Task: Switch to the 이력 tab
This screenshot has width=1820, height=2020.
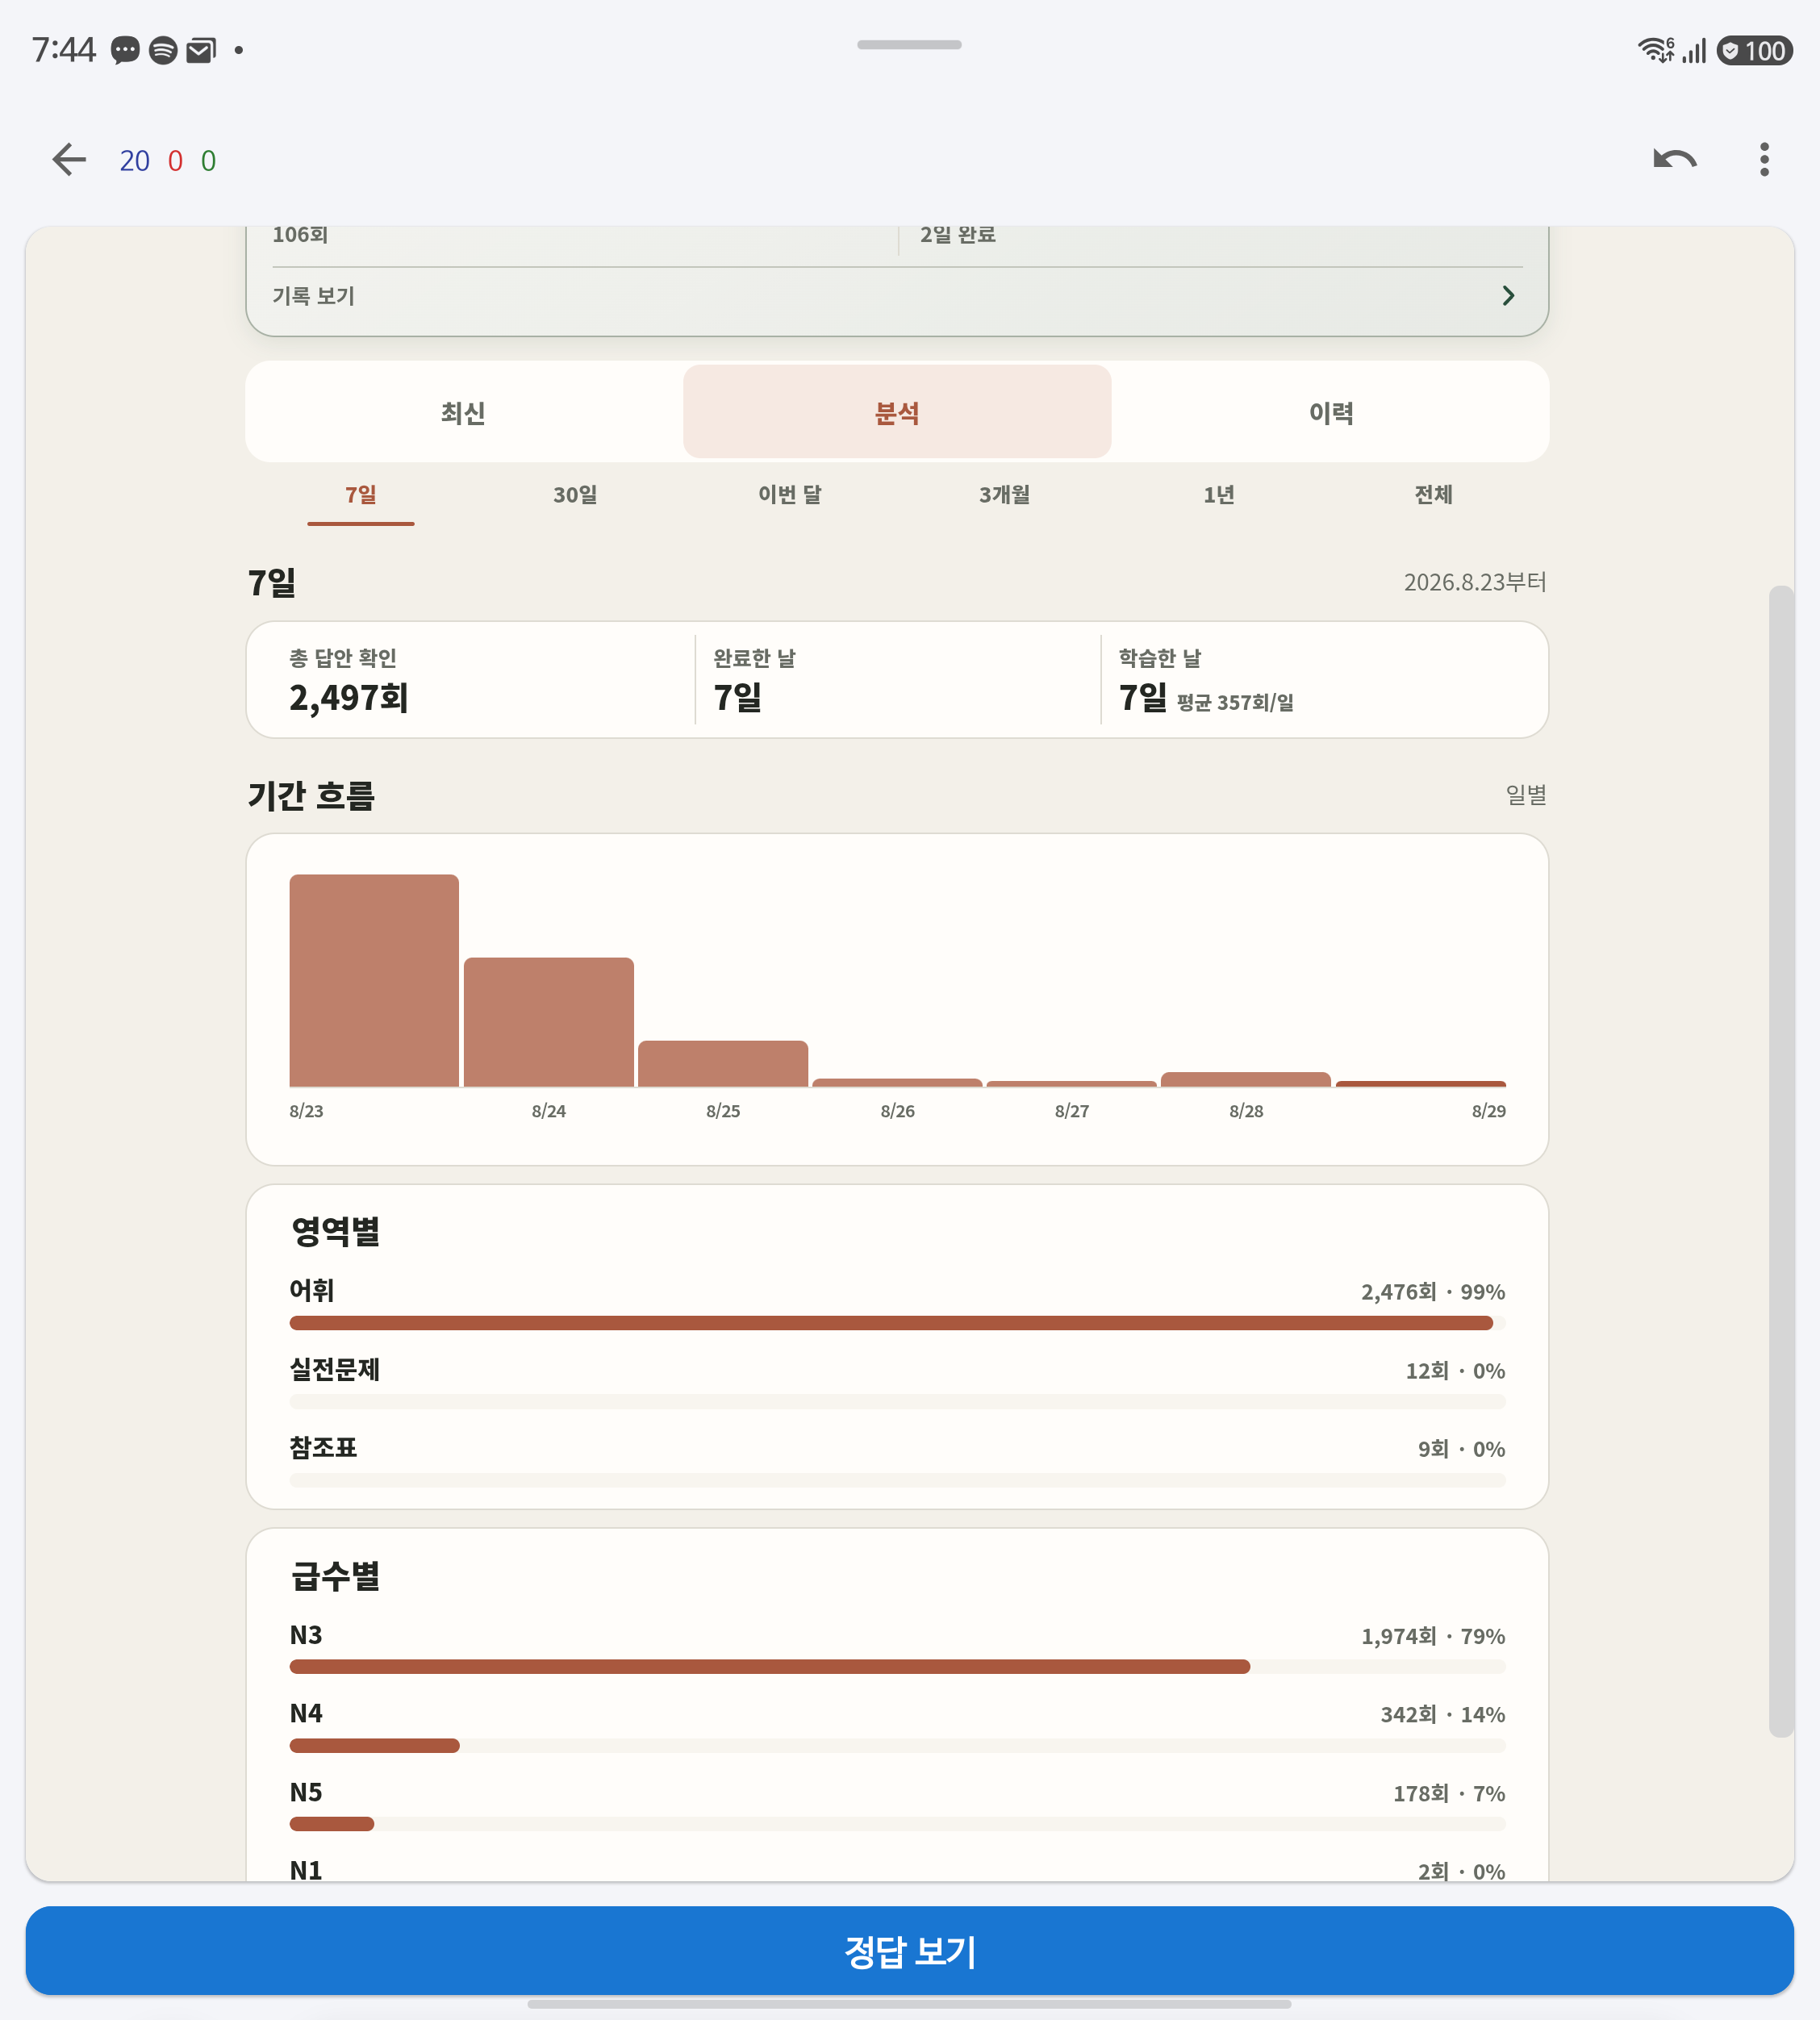Action: point(1331,412)
